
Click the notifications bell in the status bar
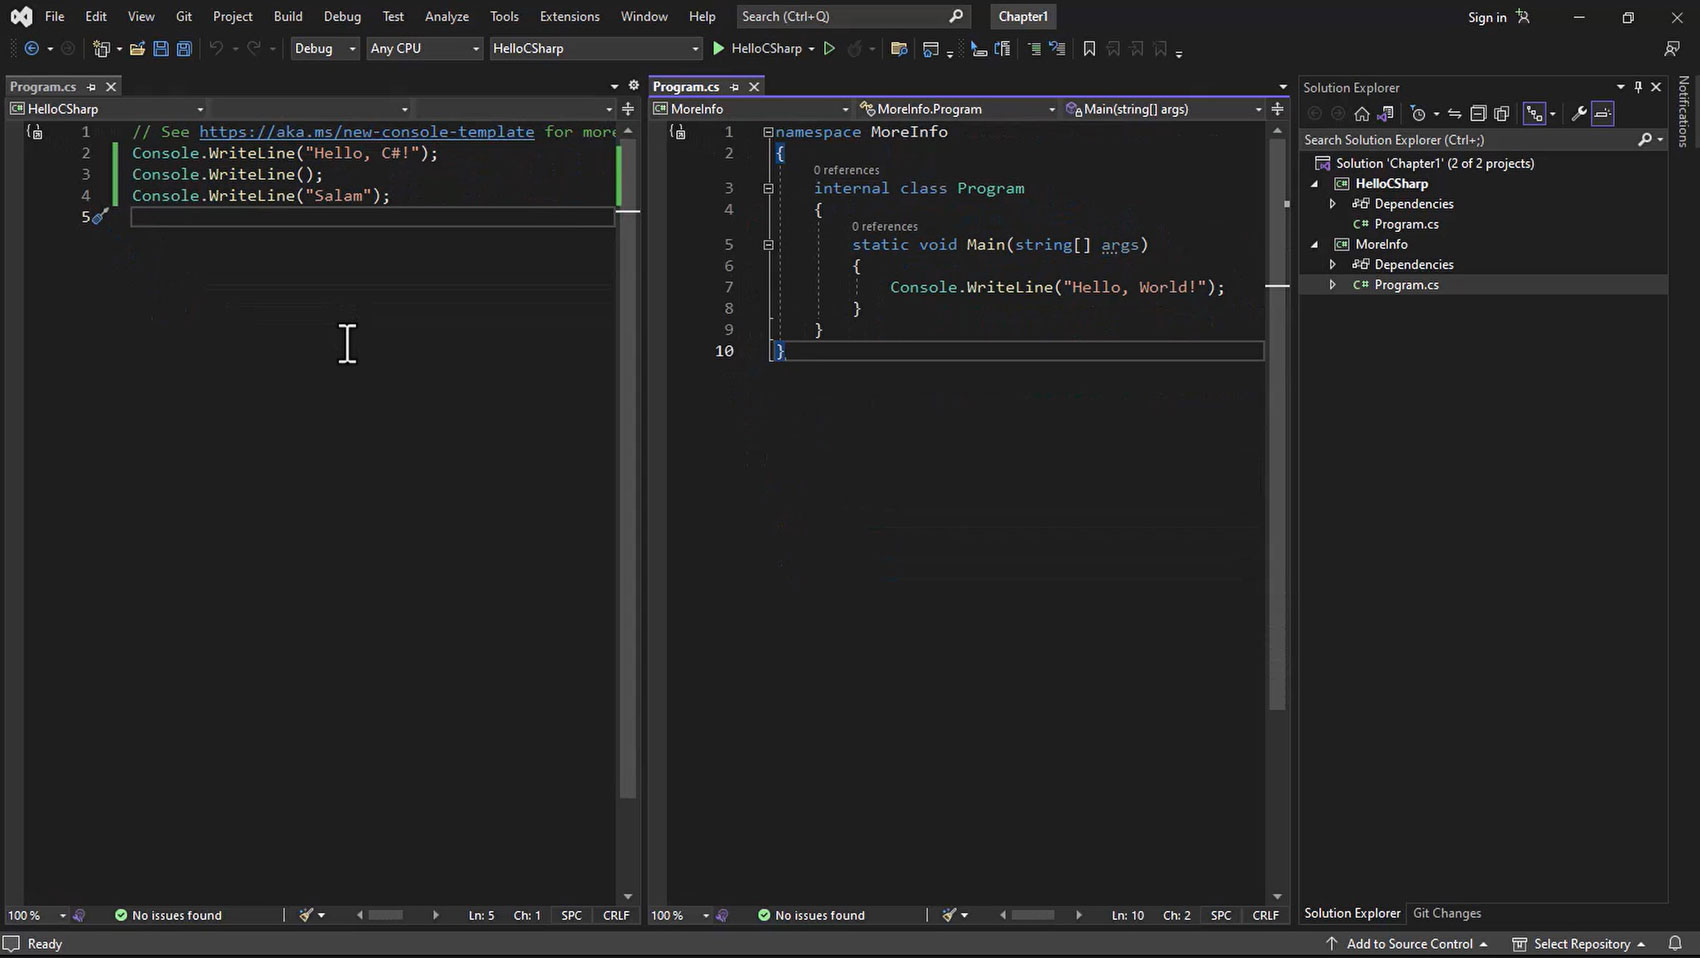1675,943
